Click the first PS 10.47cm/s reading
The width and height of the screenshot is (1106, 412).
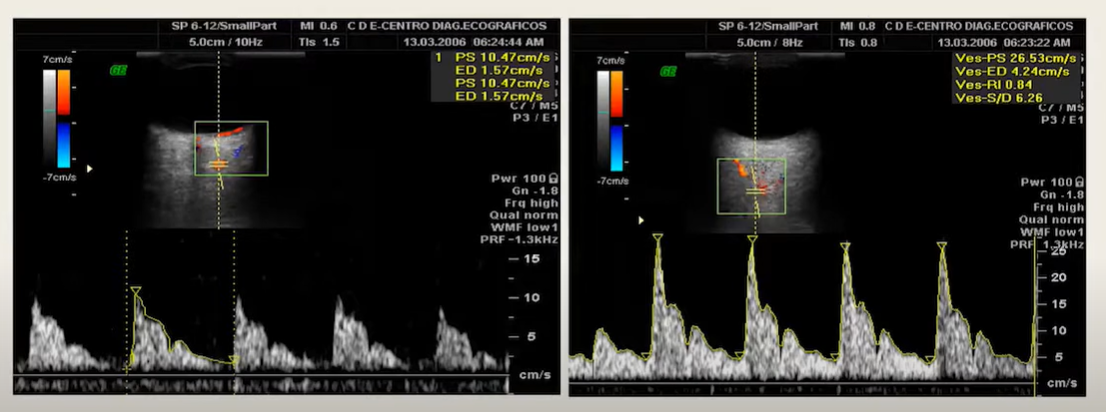pyautogui.click(x=477, y=59)
